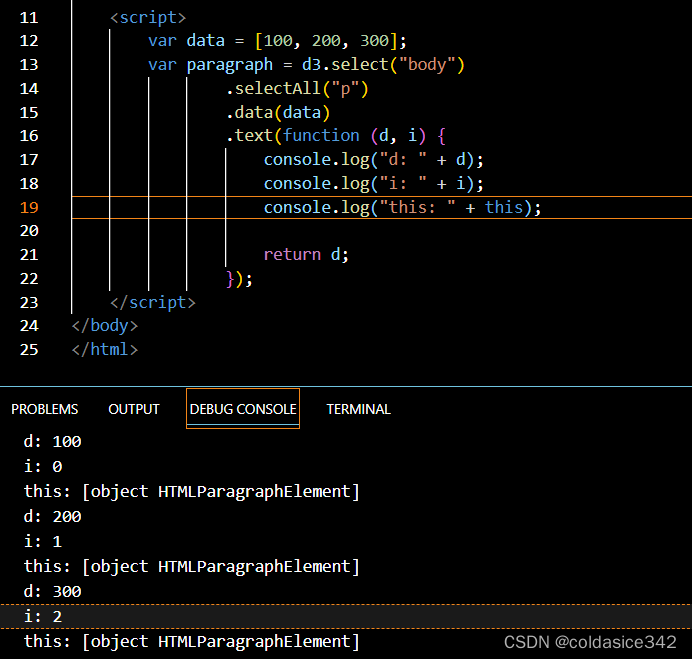Click the opening <script> tag text
692x659 pixels.
148,18
